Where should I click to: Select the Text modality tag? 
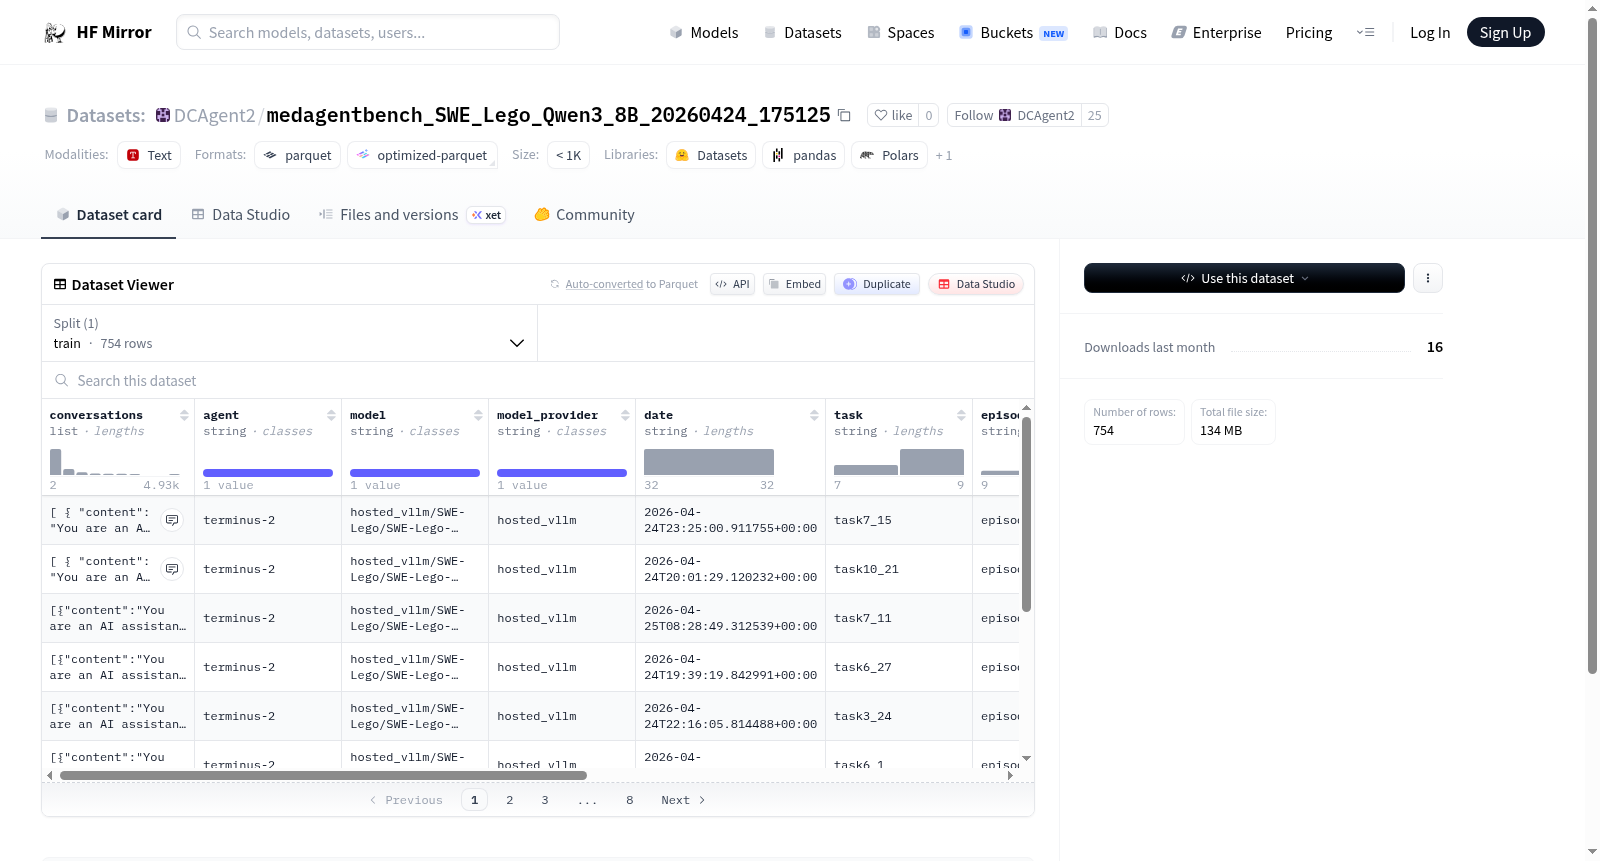point(149,155)
